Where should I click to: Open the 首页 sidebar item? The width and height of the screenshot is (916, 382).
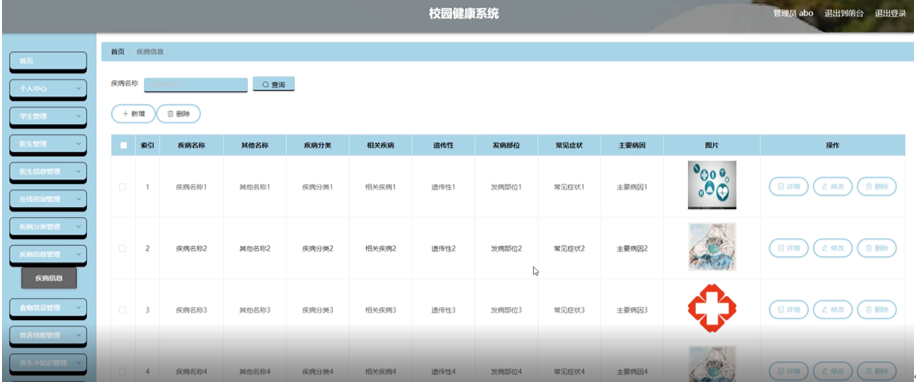click(48, 61)
